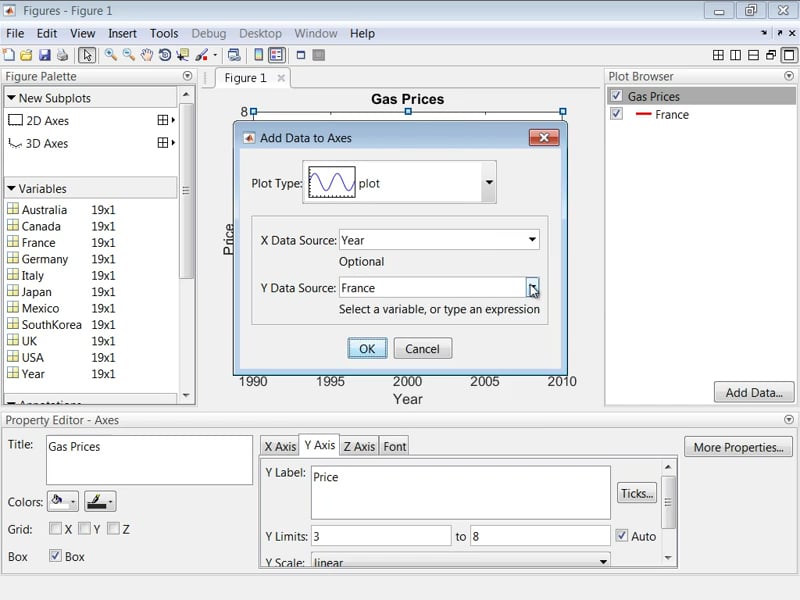Open the Property Editor panel menu arrow
800x600 pixels.
click(x=789, y=419)
